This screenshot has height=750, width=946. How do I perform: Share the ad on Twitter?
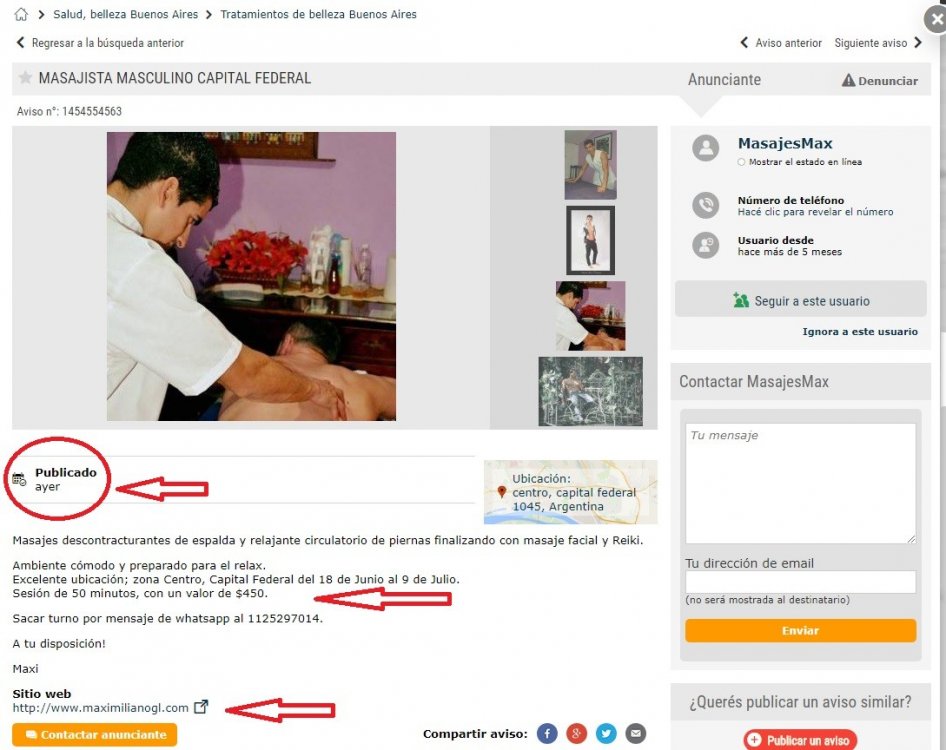[606, 734]
